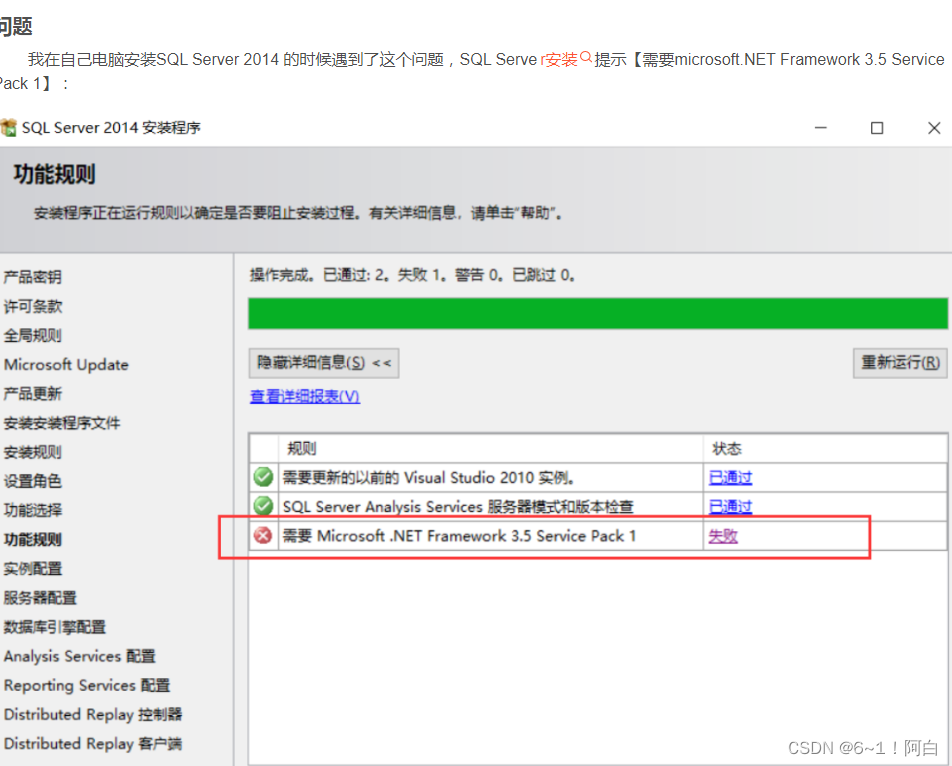Select 实例配置 step in sidebar
The width and height of the screenshot is (952, 766).
coord(33,569)
